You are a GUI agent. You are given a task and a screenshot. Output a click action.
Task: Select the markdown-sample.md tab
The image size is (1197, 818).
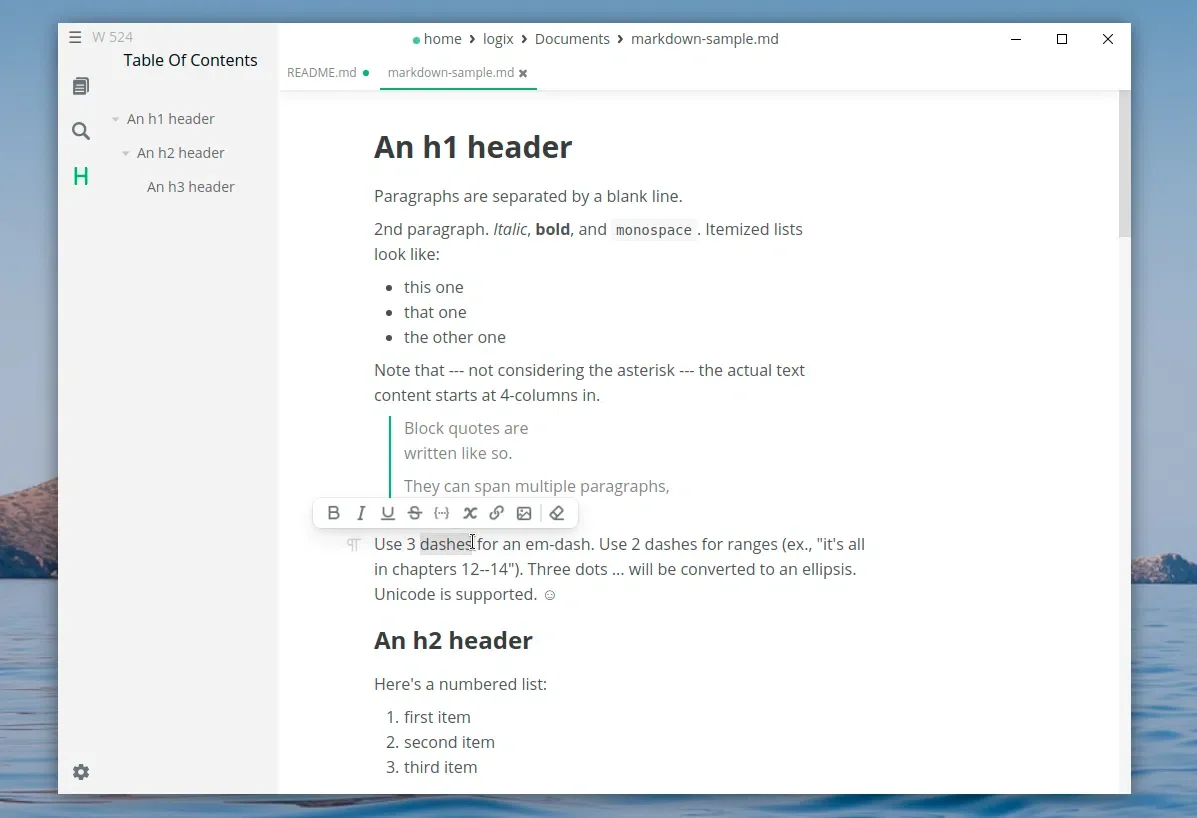[450, 72]
